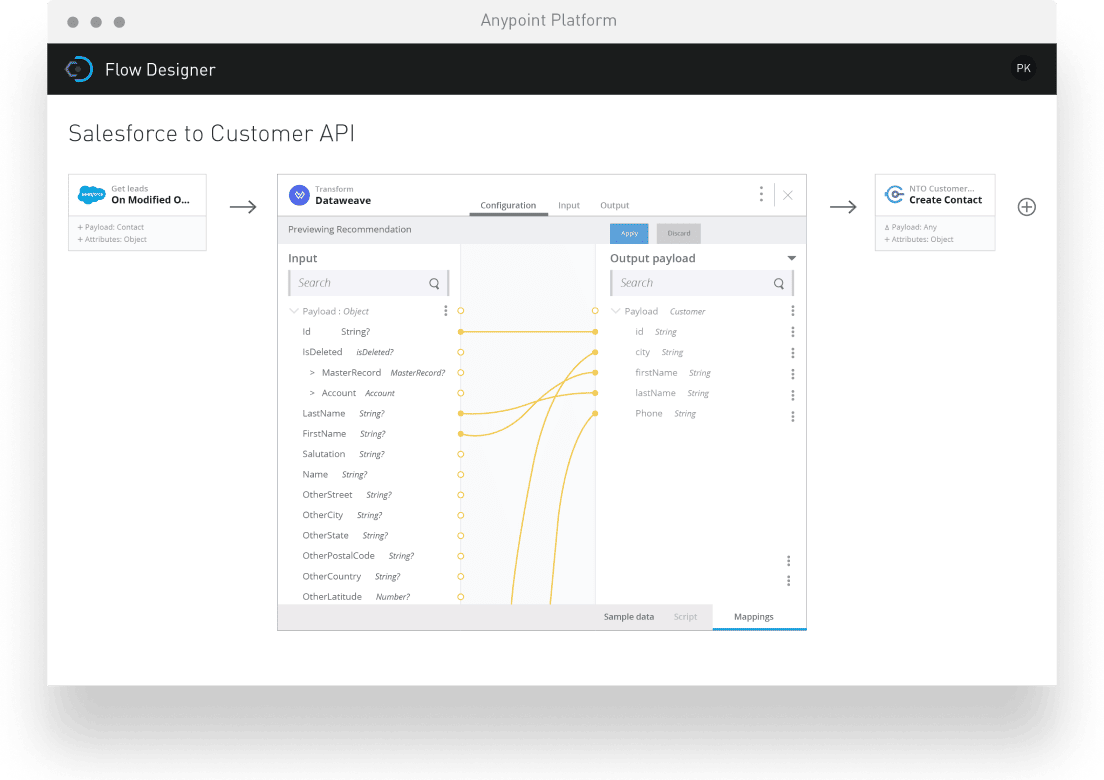Click the Input search magnifier icon
The width and height of the screenshot is (1104, 780).
[434, 283]
